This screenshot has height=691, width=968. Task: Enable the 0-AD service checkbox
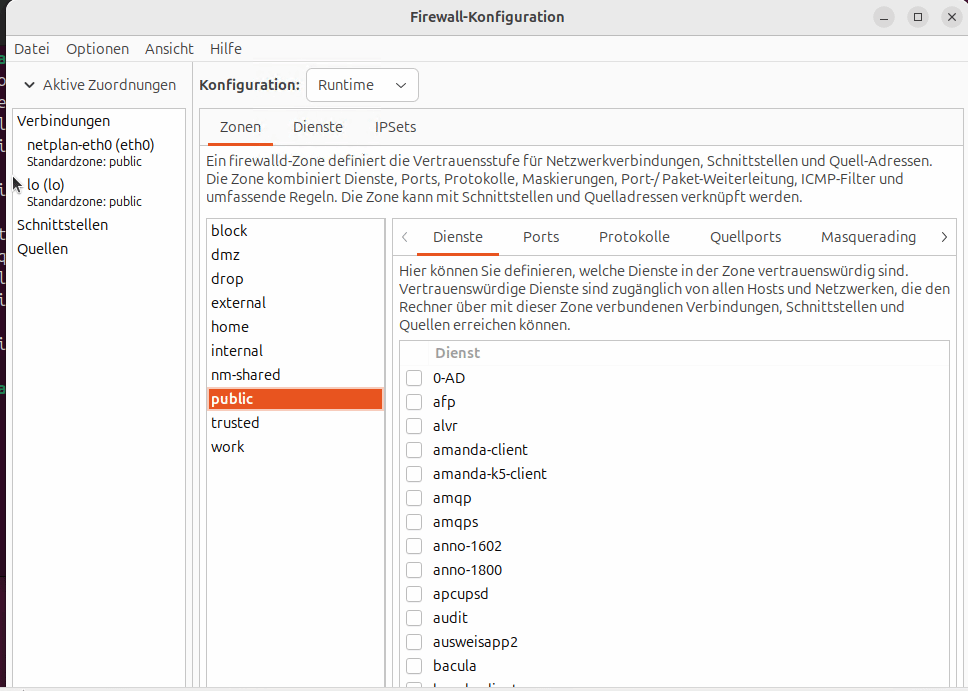(x=414, y=378)
